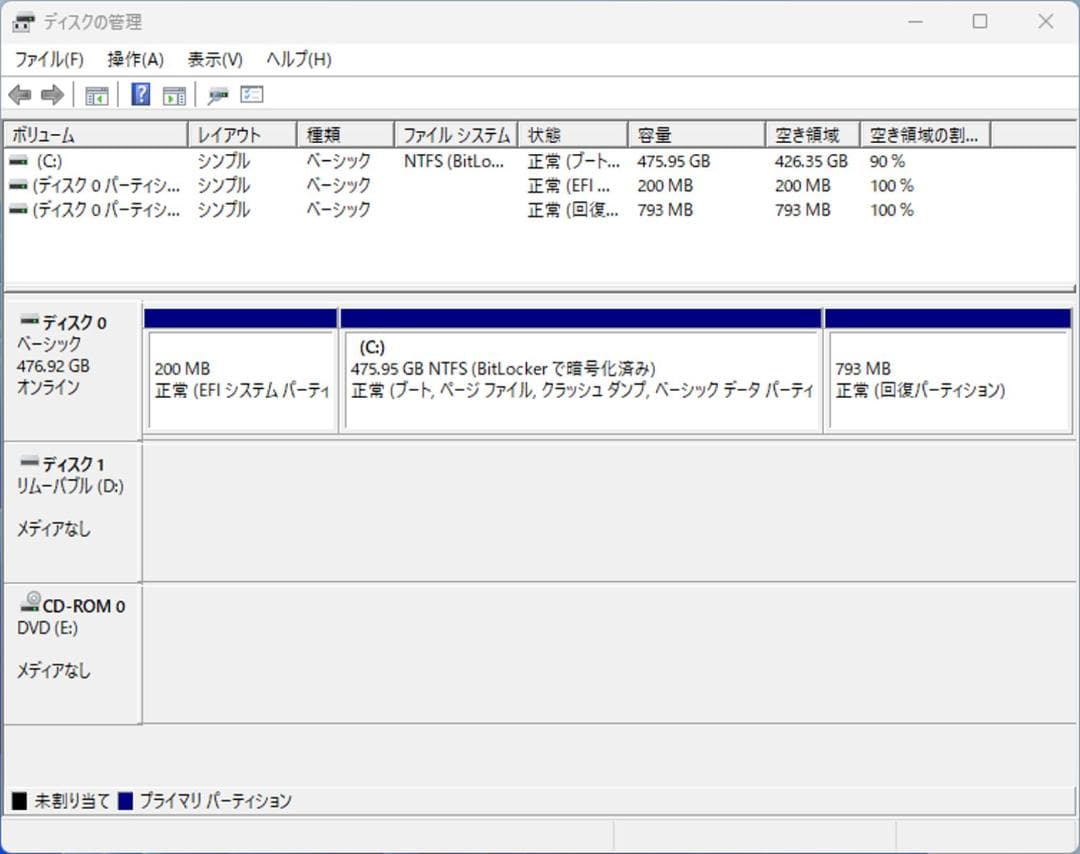Toggle the action pane toolbar icon

(x=174, y=94)
